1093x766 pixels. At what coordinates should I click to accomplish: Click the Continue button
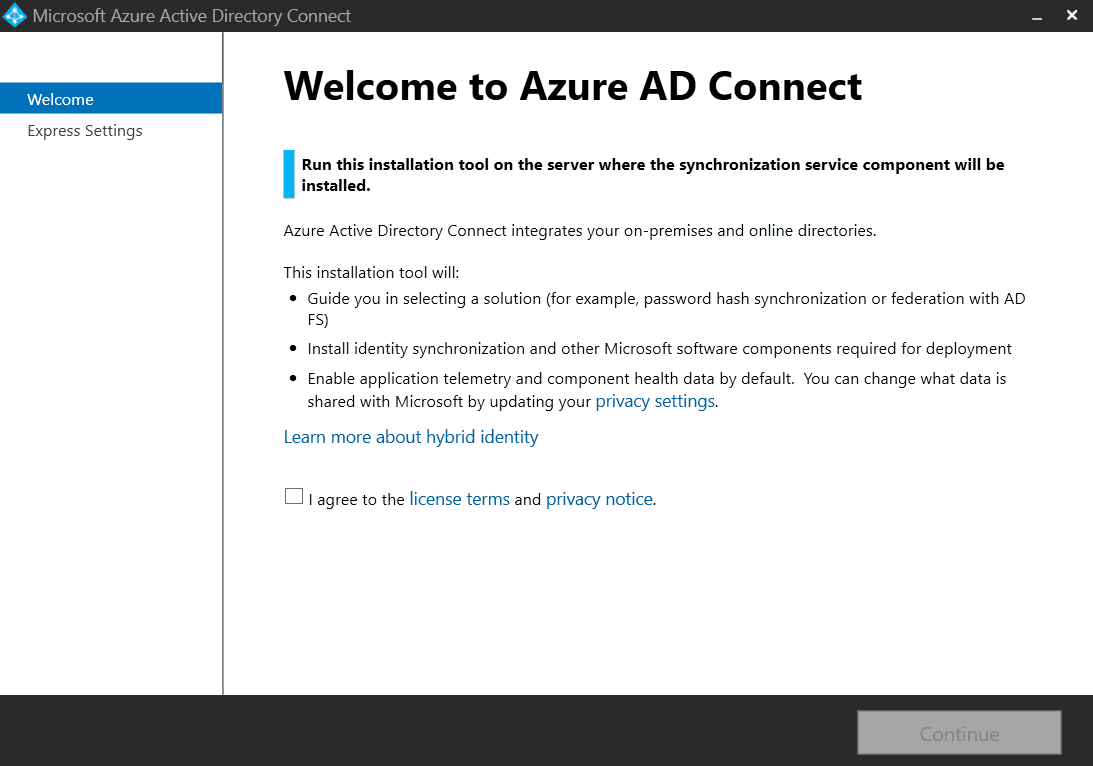click(959, 733)
